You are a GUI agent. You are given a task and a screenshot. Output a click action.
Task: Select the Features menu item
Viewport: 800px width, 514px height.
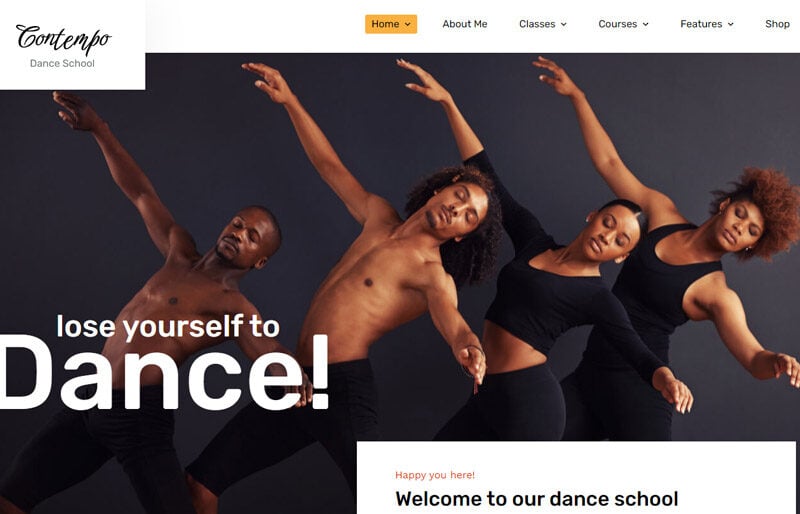(x=701, y=24)
